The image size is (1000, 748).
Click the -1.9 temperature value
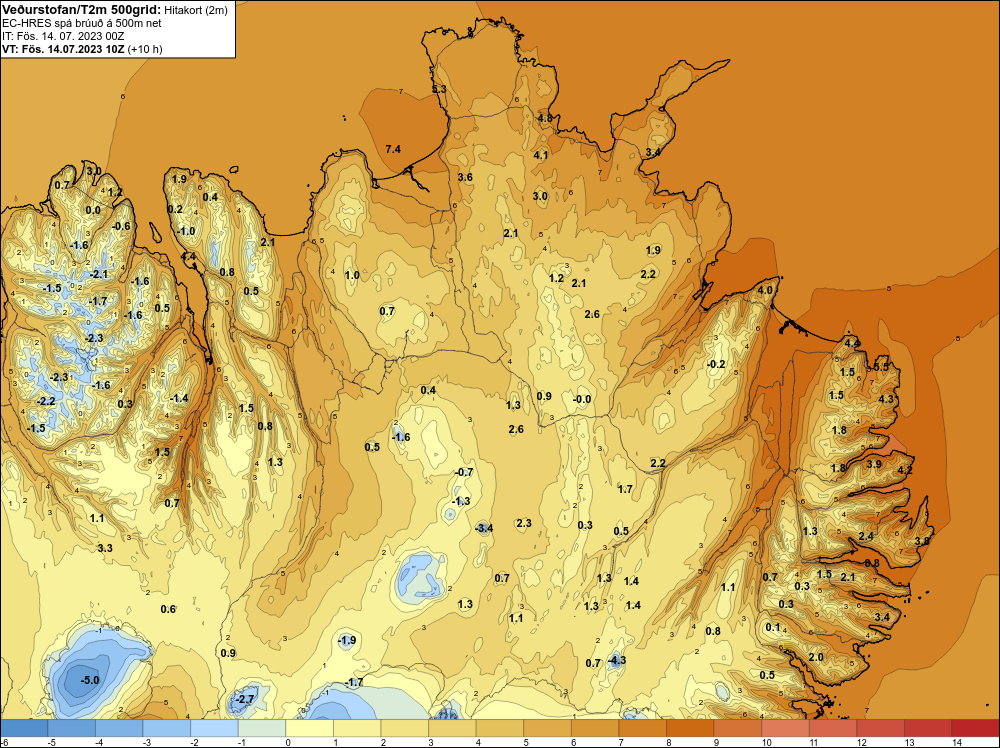pos(346,640)
